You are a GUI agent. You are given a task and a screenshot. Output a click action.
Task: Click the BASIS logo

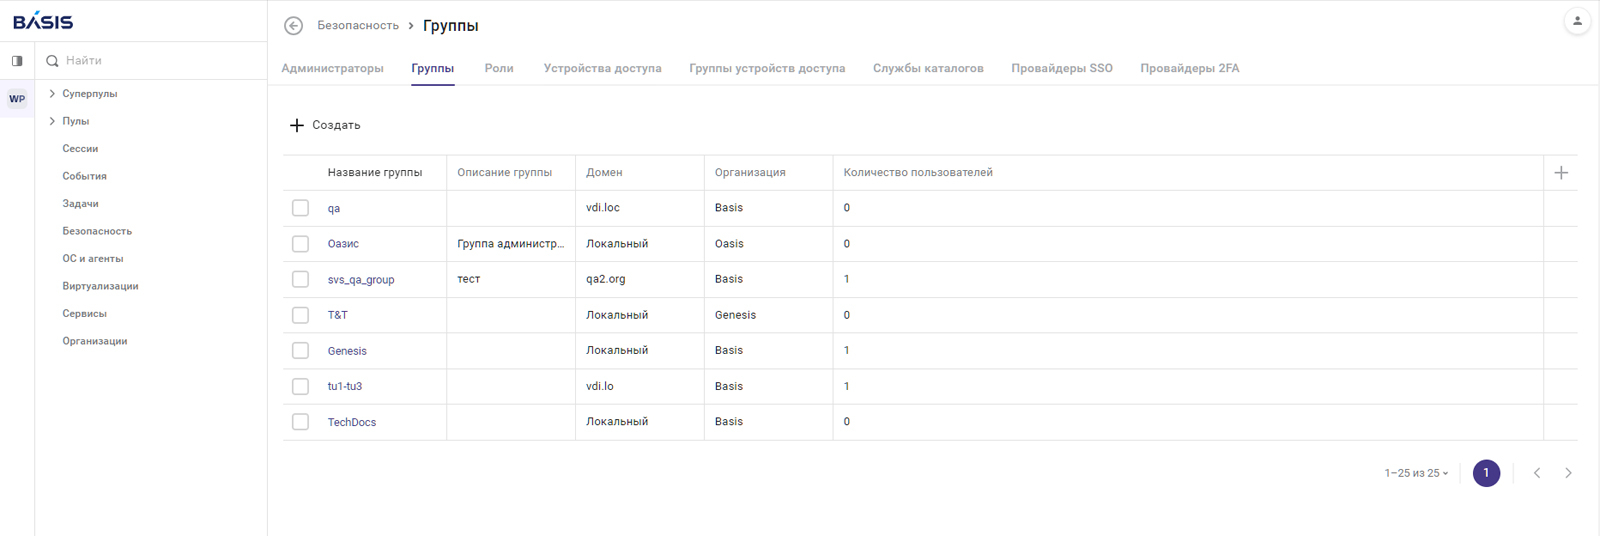click(43, 21)
